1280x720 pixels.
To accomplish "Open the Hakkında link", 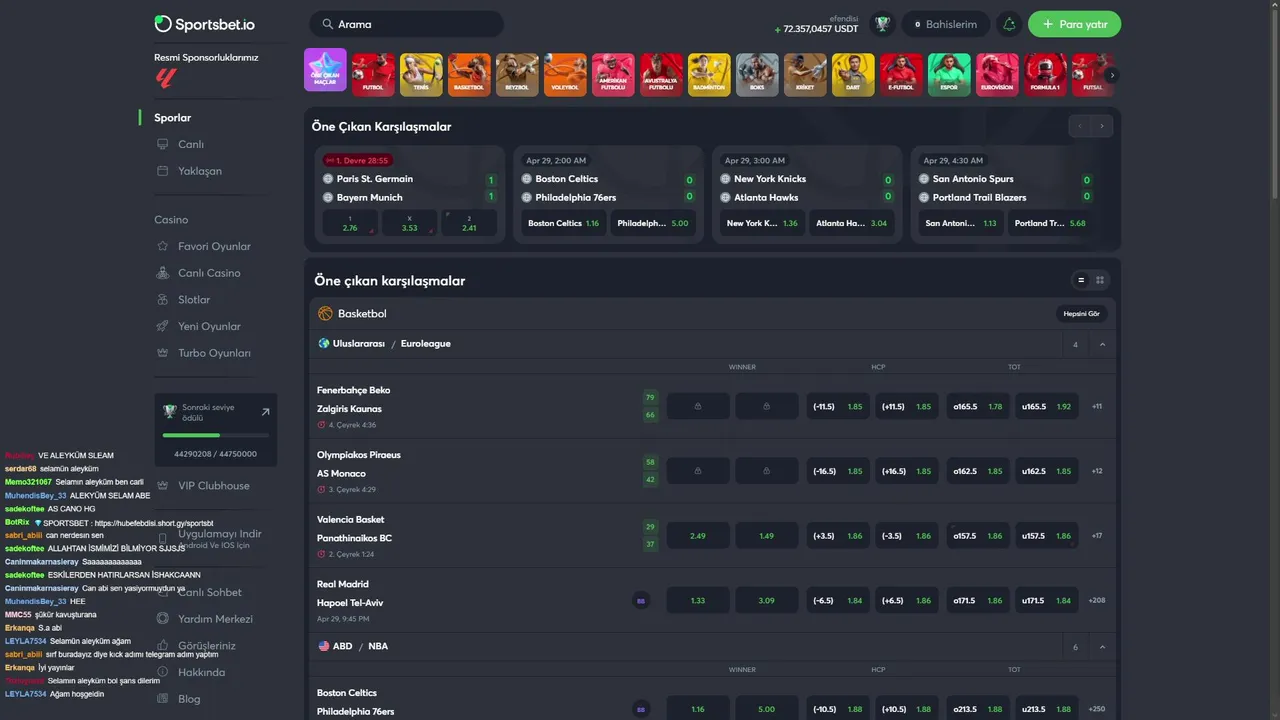I will [201, 672].
